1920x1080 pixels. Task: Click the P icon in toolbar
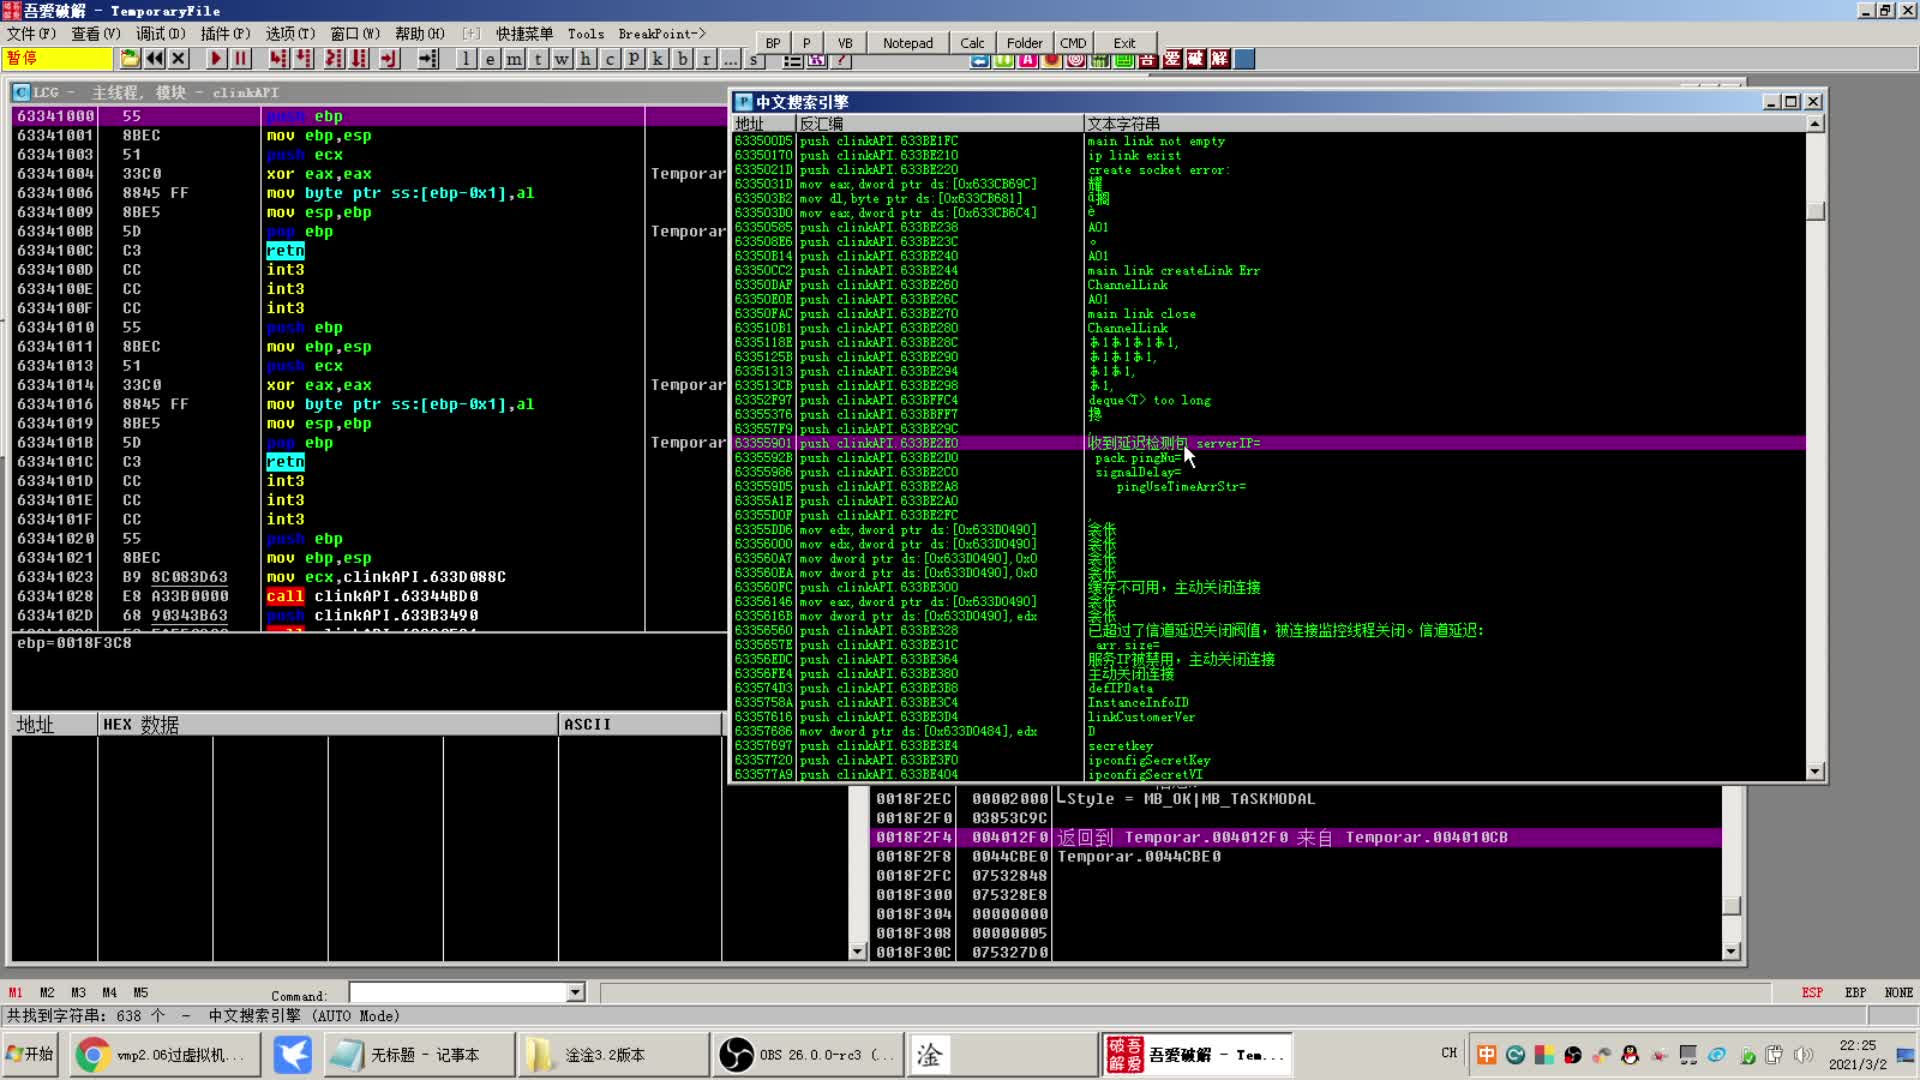point(806,42)
